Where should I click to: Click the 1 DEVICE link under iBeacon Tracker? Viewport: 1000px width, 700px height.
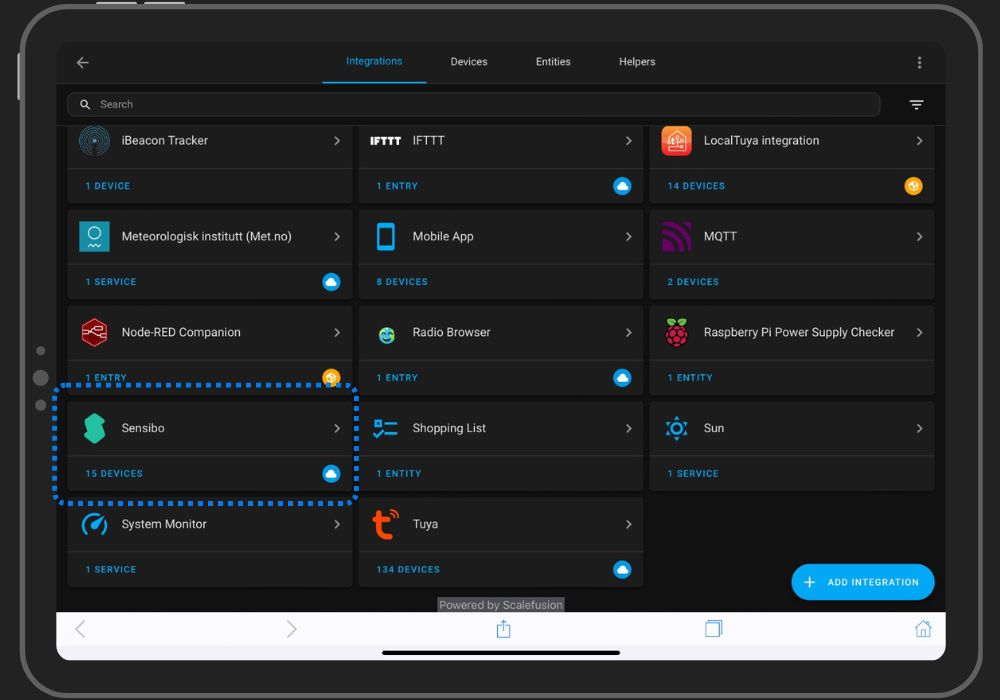(x=110, y=185)
